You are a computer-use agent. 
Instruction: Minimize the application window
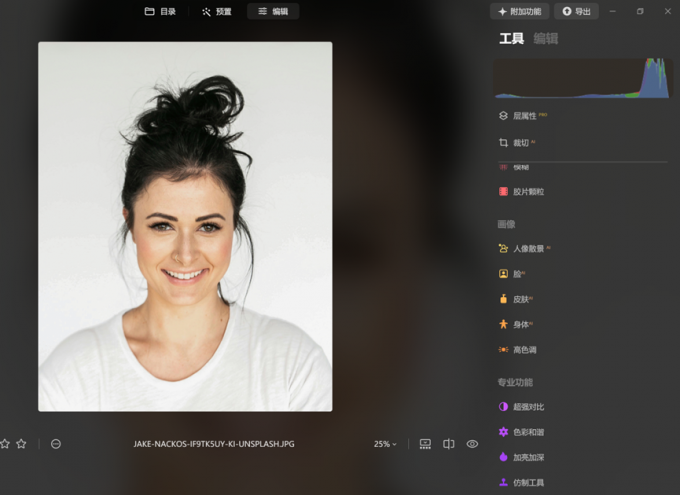point(612,11)
